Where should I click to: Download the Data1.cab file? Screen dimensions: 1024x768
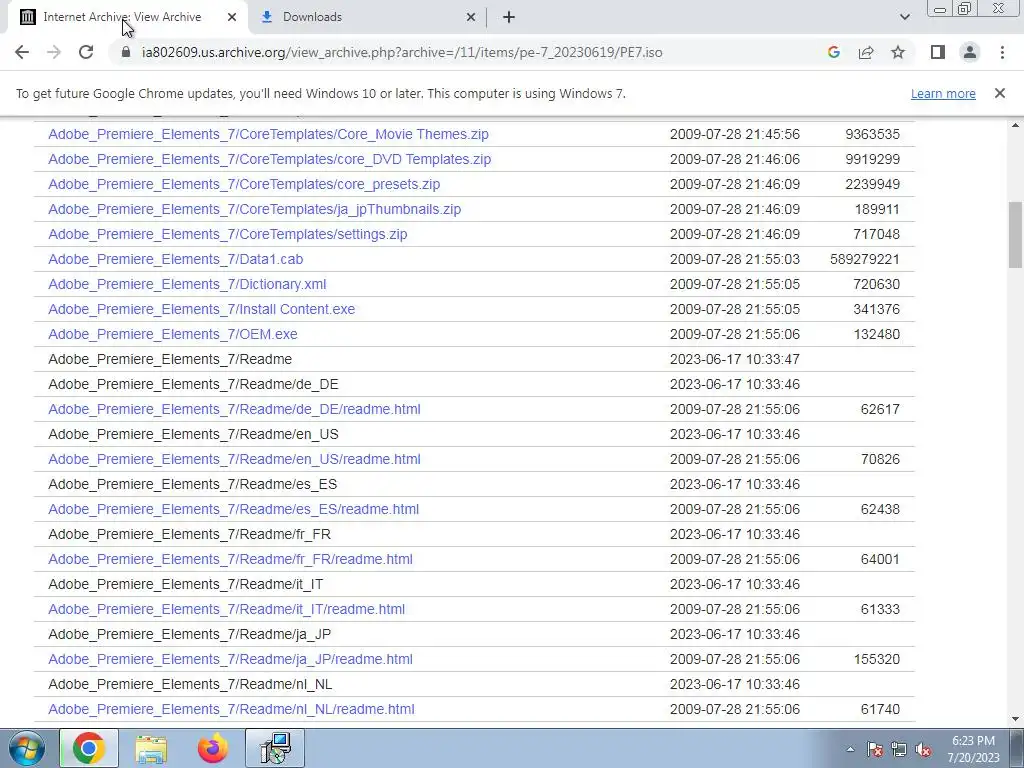(176, 259)
